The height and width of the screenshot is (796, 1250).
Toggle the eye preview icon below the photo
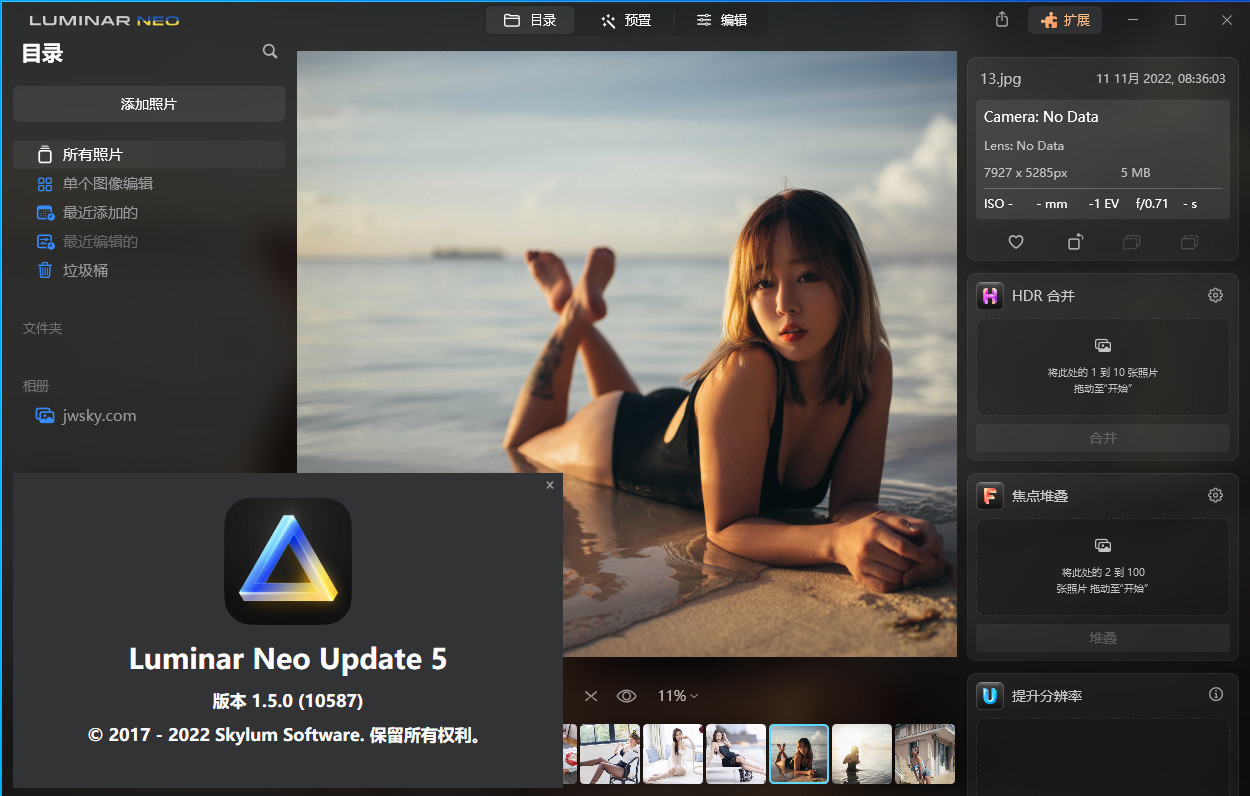(x=626, y=695)
